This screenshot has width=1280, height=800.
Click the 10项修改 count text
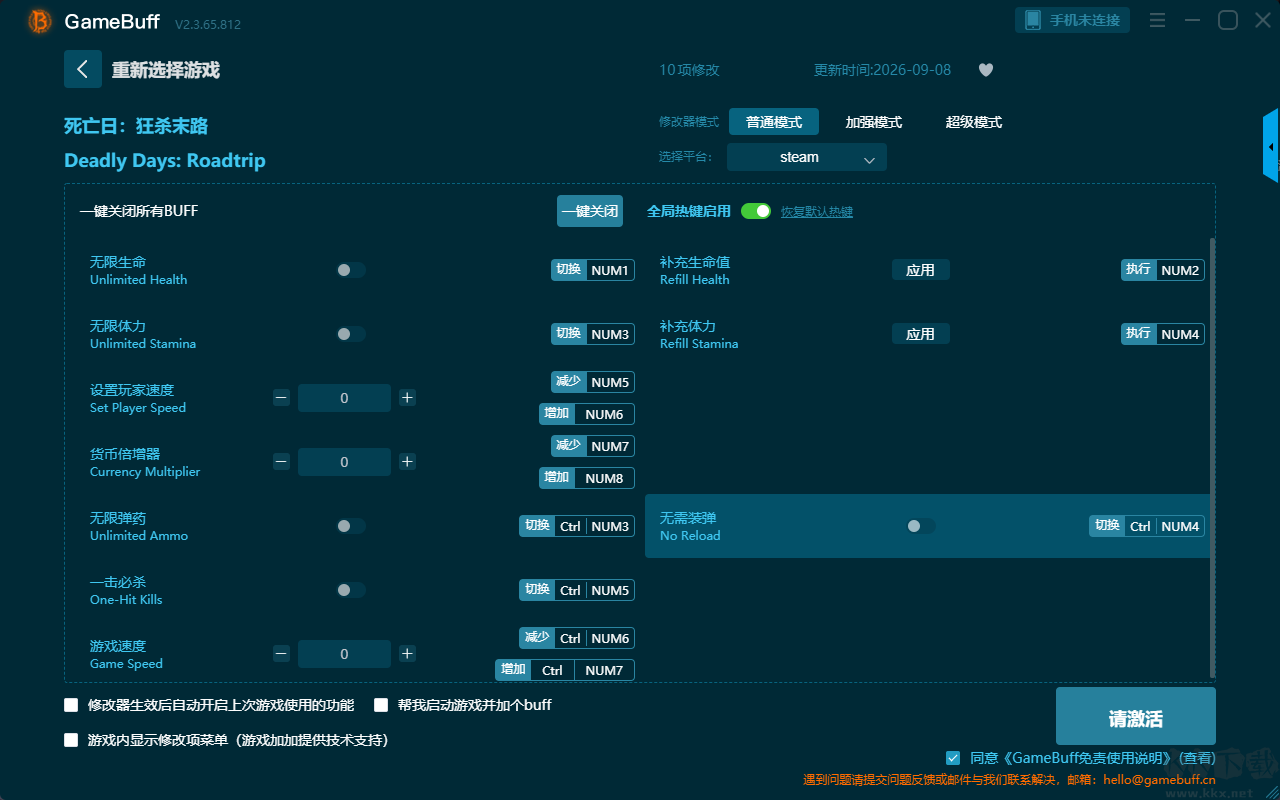click(689, 70)
